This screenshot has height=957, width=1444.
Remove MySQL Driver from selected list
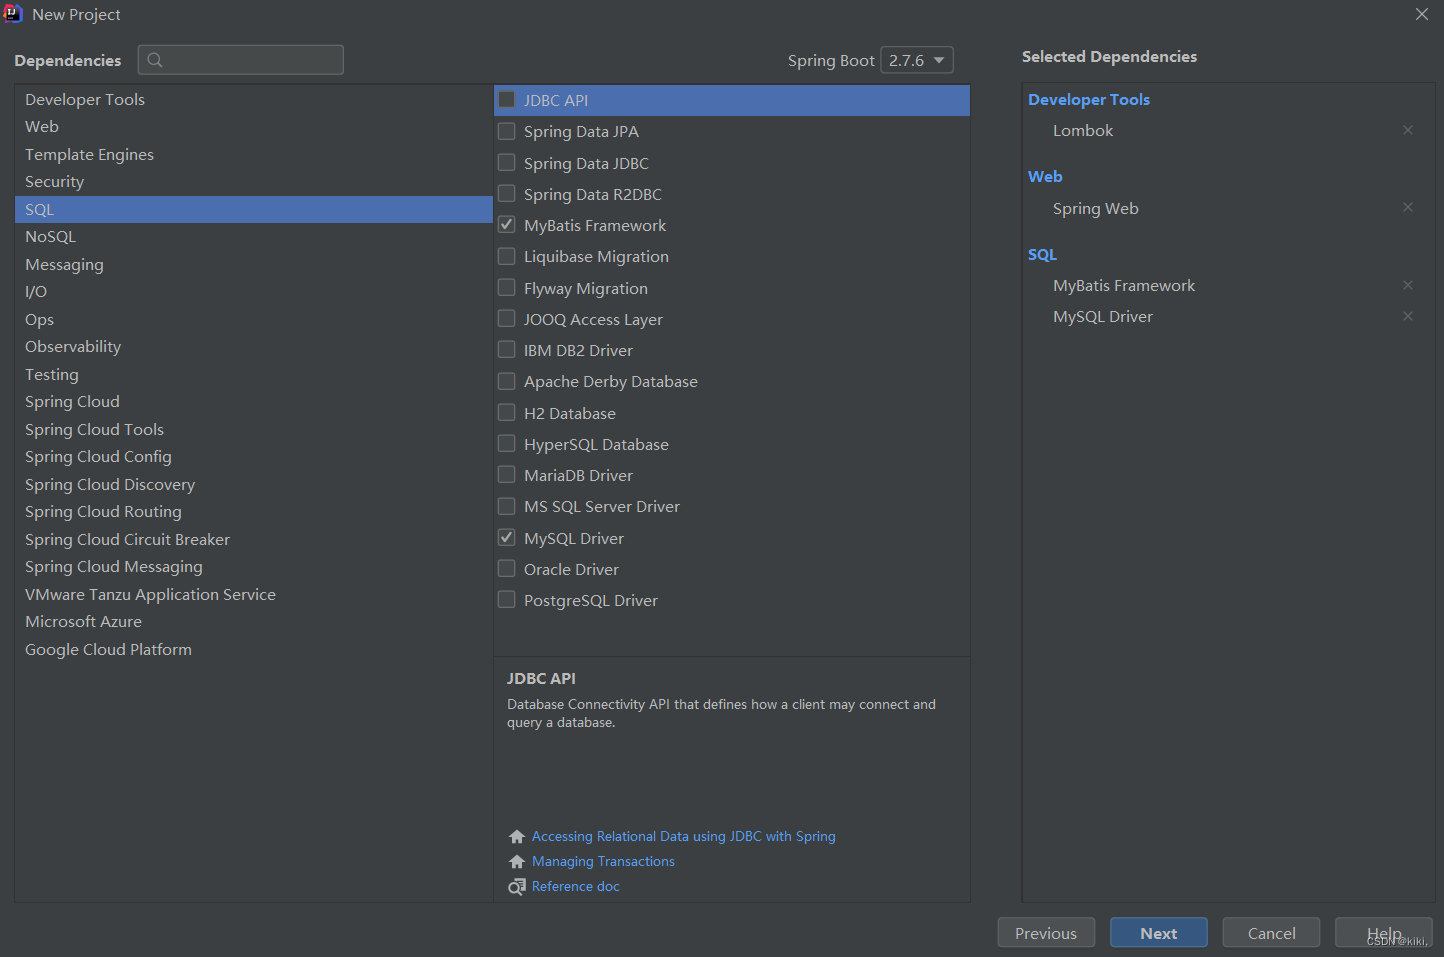pos(1408,316)
